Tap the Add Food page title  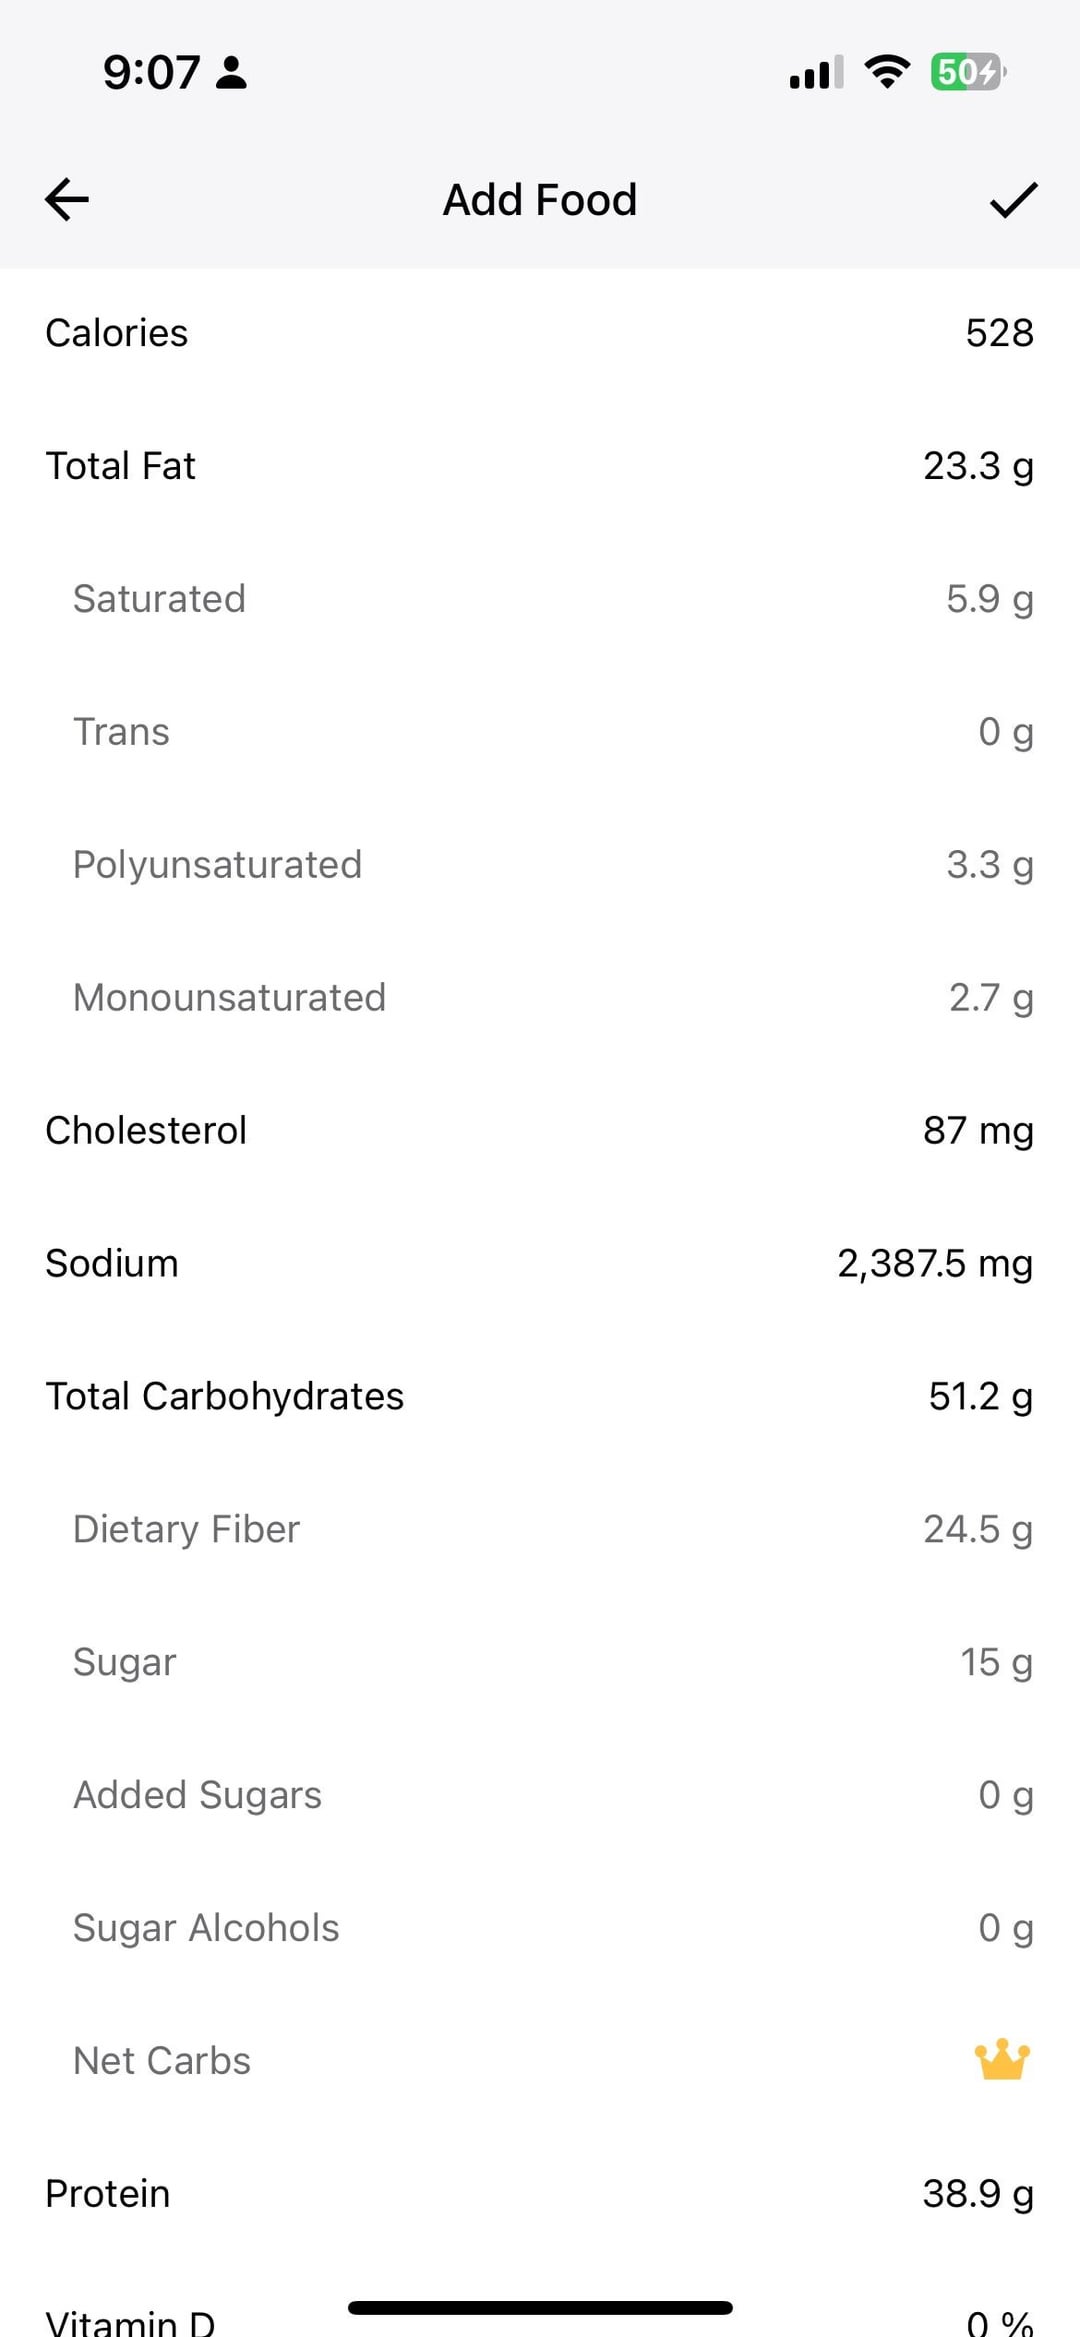coord(540,200)
